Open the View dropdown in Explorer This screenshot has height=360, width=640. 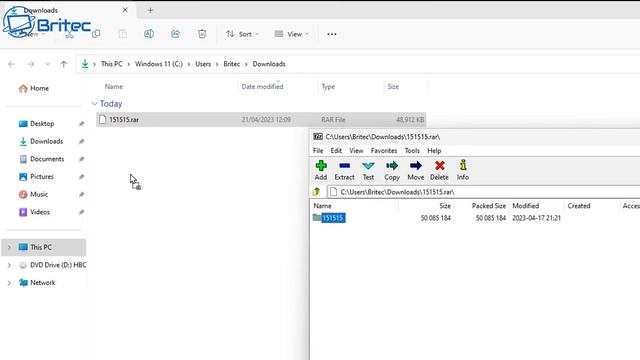click(x=291, y=34)
